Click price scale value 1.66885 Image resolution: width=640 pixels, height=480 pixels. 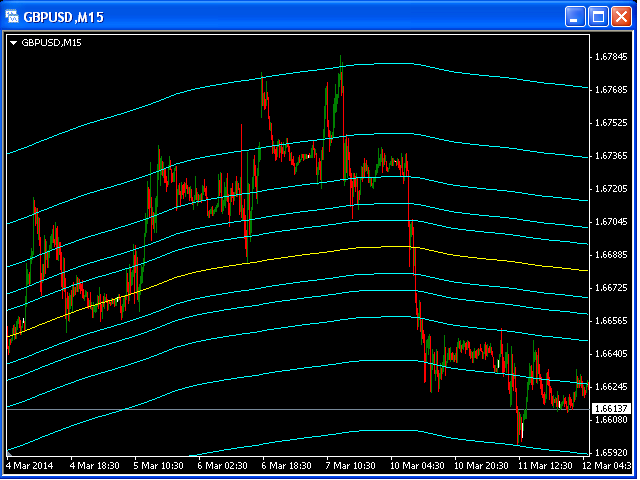[611, 255]
